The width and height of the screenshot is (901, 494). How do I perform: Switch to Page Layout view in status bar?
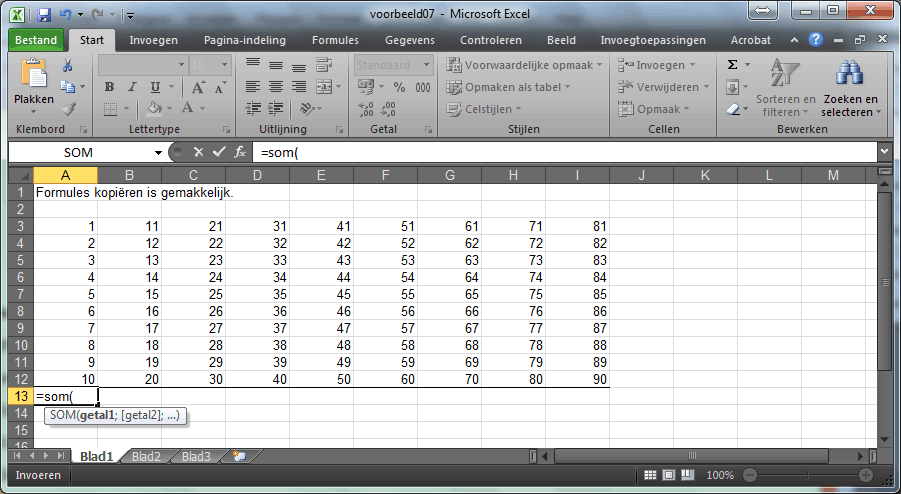669,475
